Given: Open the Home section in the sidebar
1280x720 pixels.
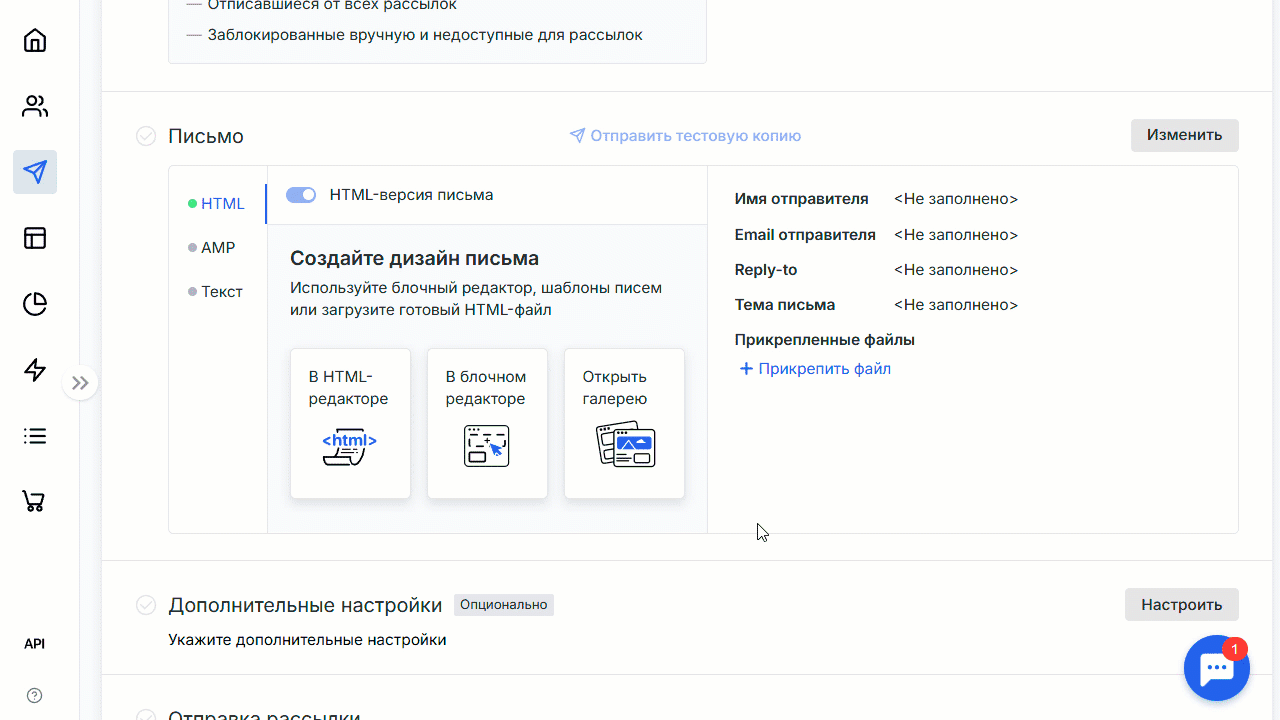Looking at the screenshot, I should [34, 40].
